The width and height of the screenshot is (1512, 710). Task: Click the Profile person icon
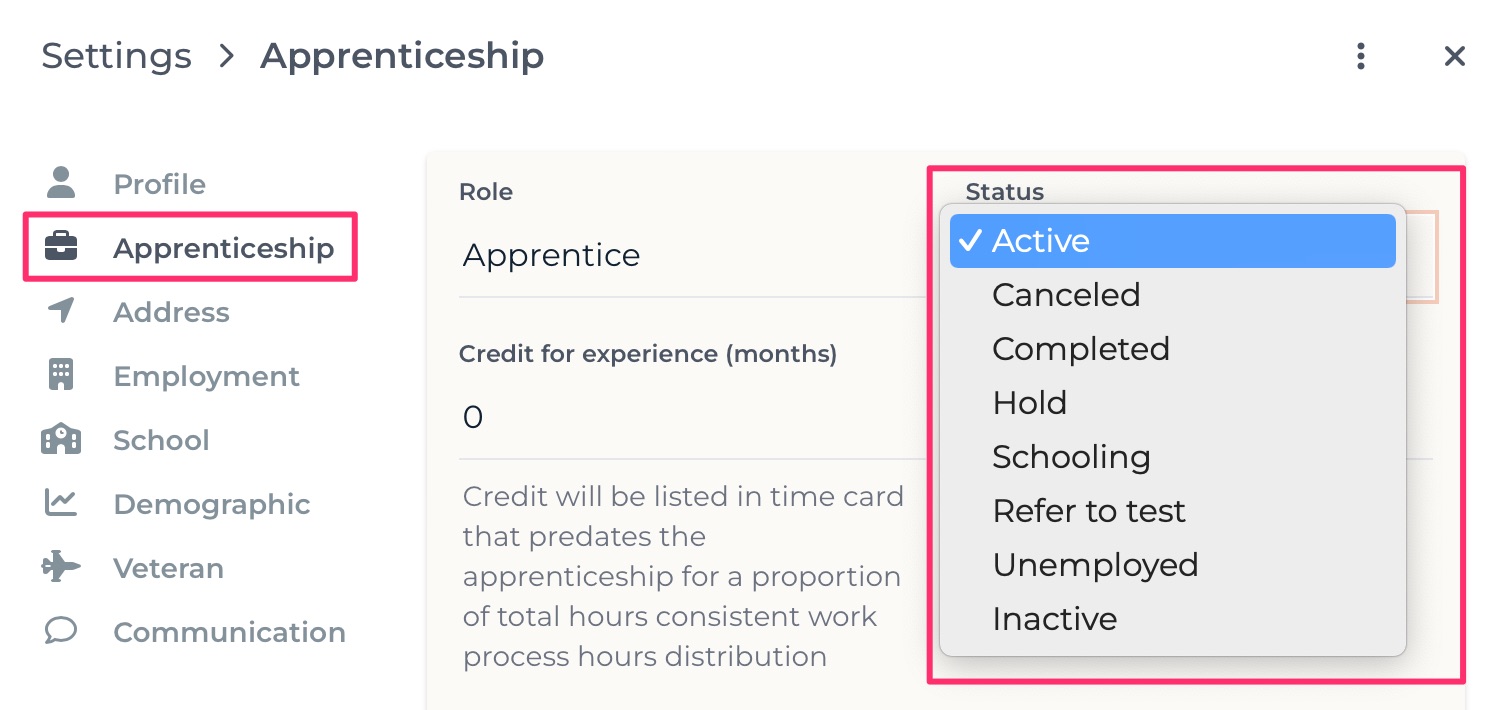point(61,183)
